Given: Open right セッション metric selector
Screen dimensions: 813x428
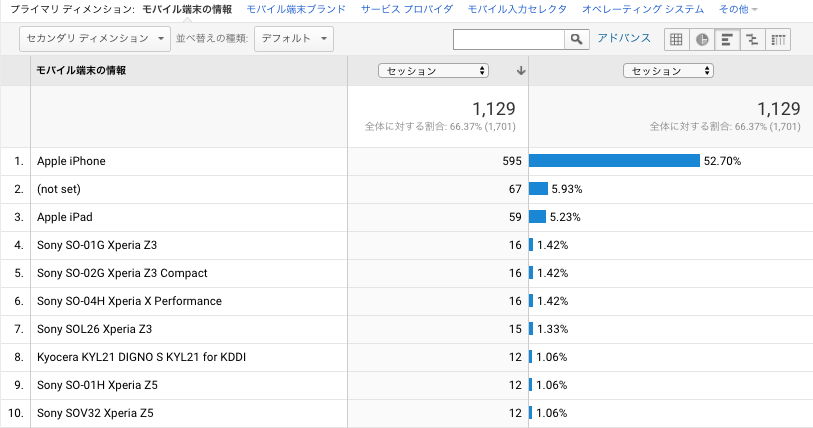Looking at the screenshot, I should tap(668, 71).
